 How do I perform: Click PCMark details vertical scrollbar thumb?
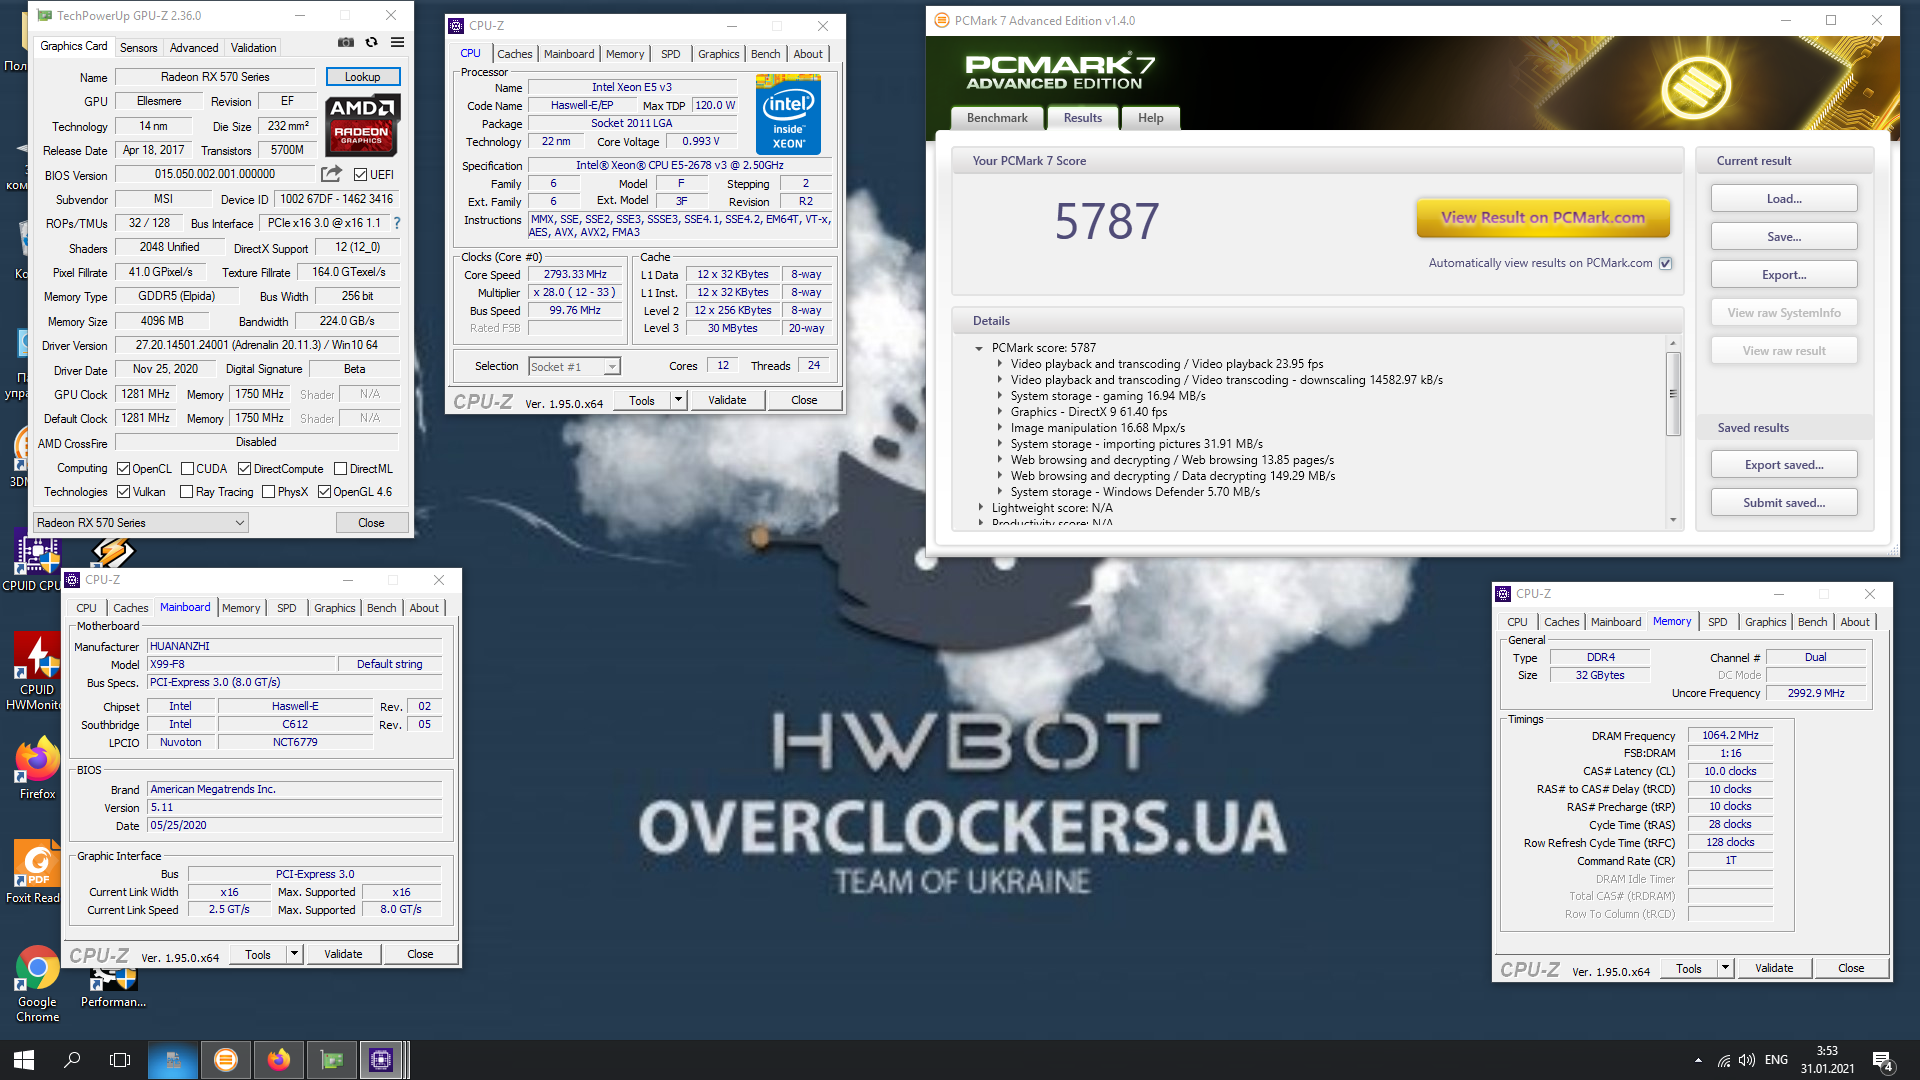1673,393
